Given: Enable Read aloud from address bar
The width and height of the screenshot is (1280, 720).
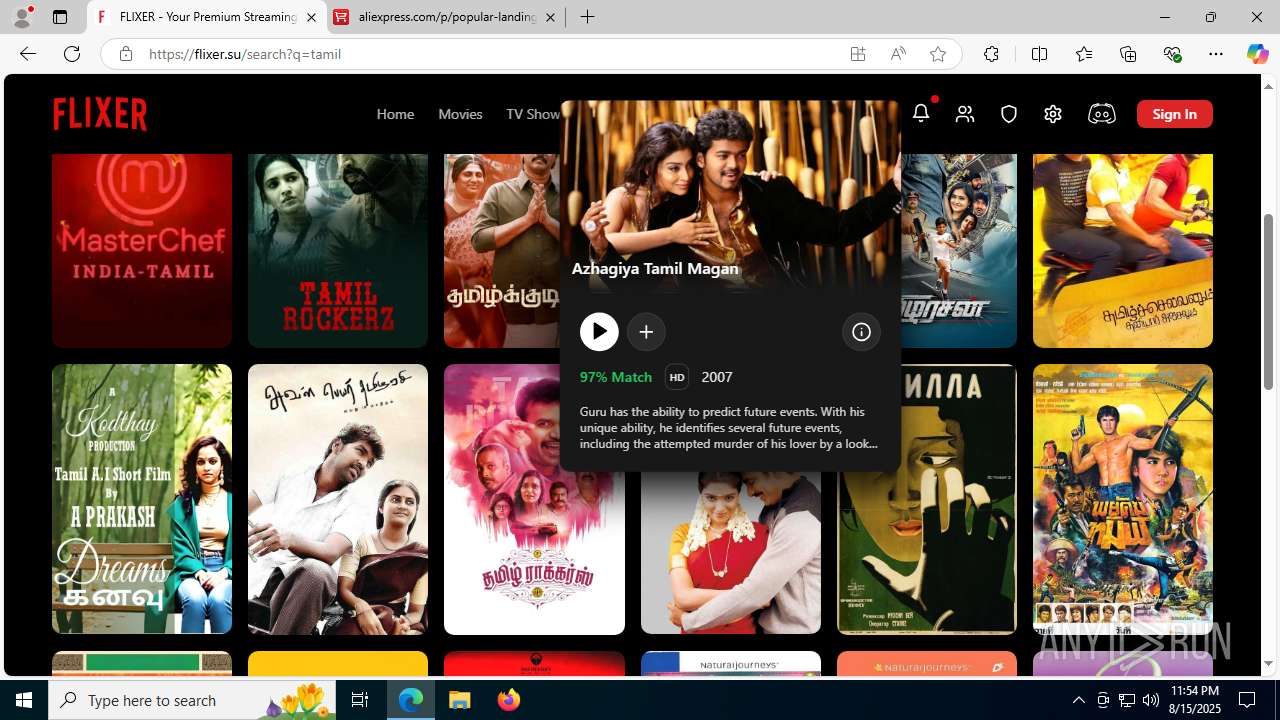Looking at the screenshot, I should pos(898,54).
